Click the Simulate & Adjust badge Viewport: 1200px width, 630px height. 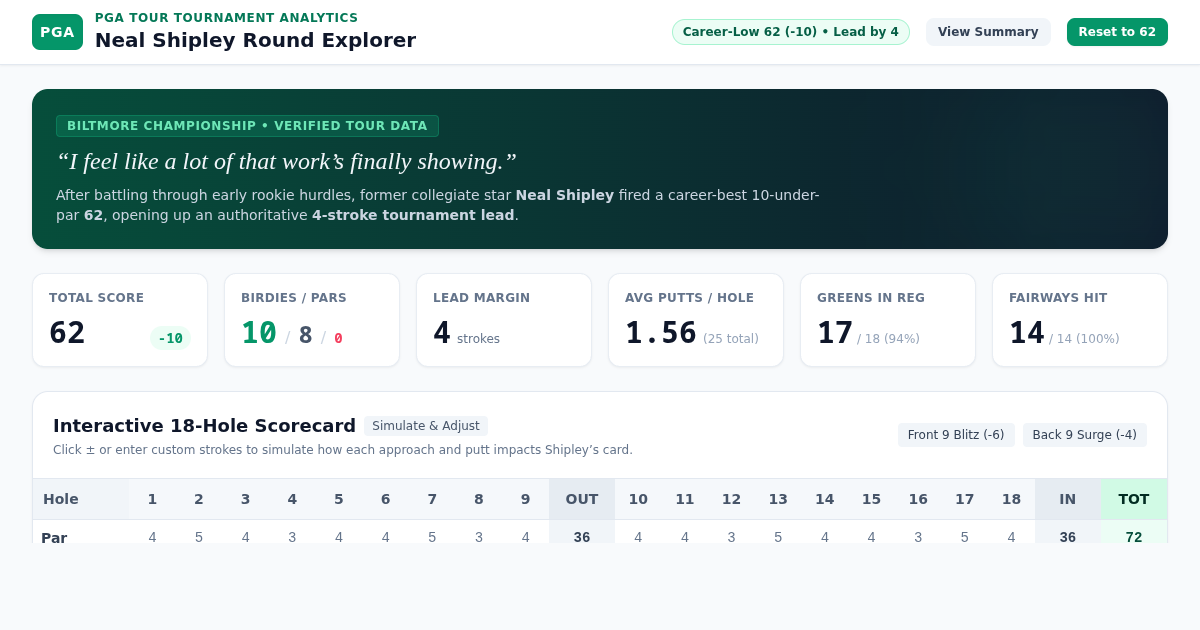(426, 426)
